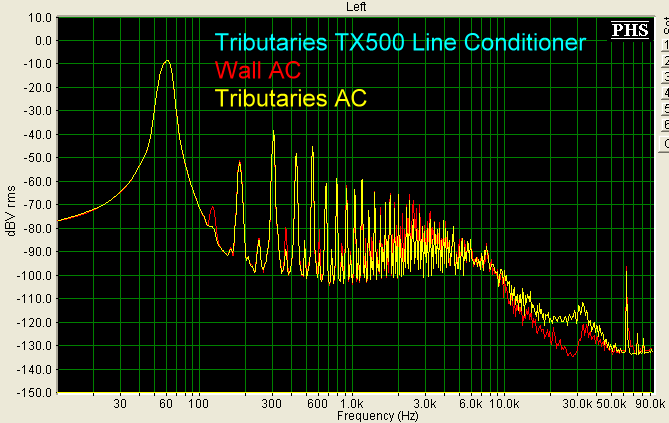
Task: Click the 'Tributaries TX500 Line Conditioner' title
Action: click(401, 42)
